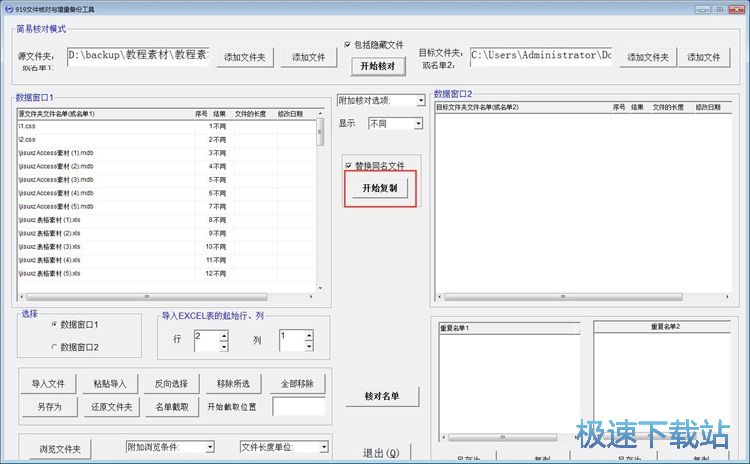Click the 开始核对 button
Screen dimensions: 750x464
point(378,66)
